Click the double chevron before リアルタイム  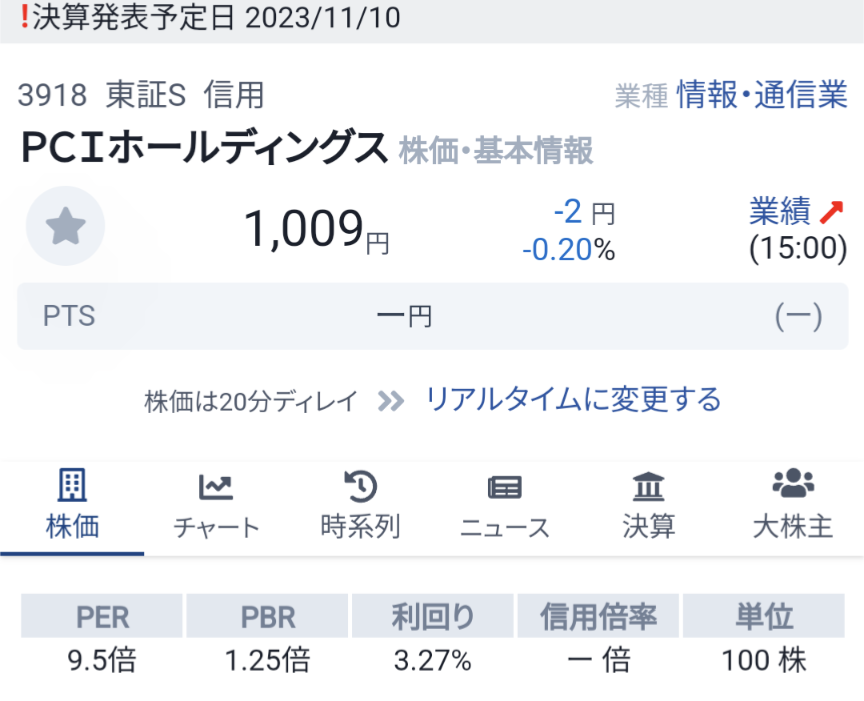coord(391,401)
